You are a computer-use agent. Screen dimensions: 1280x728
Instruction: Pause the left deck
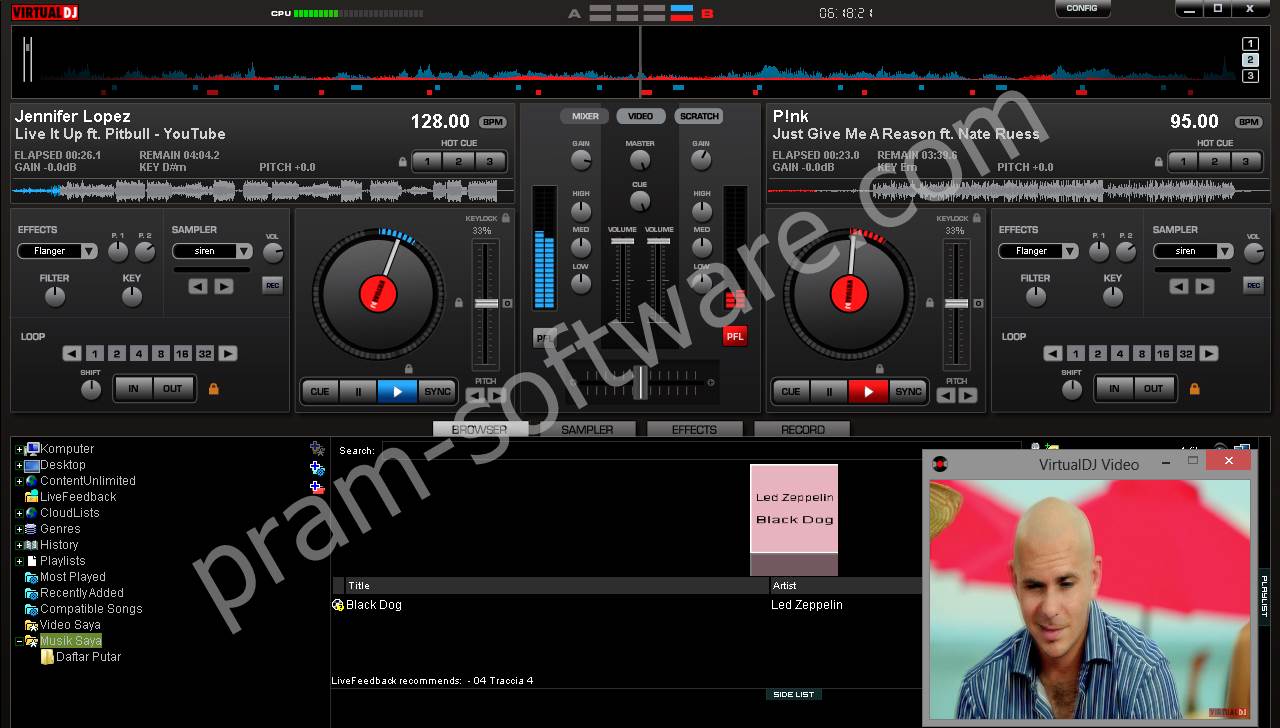[358, 391]
